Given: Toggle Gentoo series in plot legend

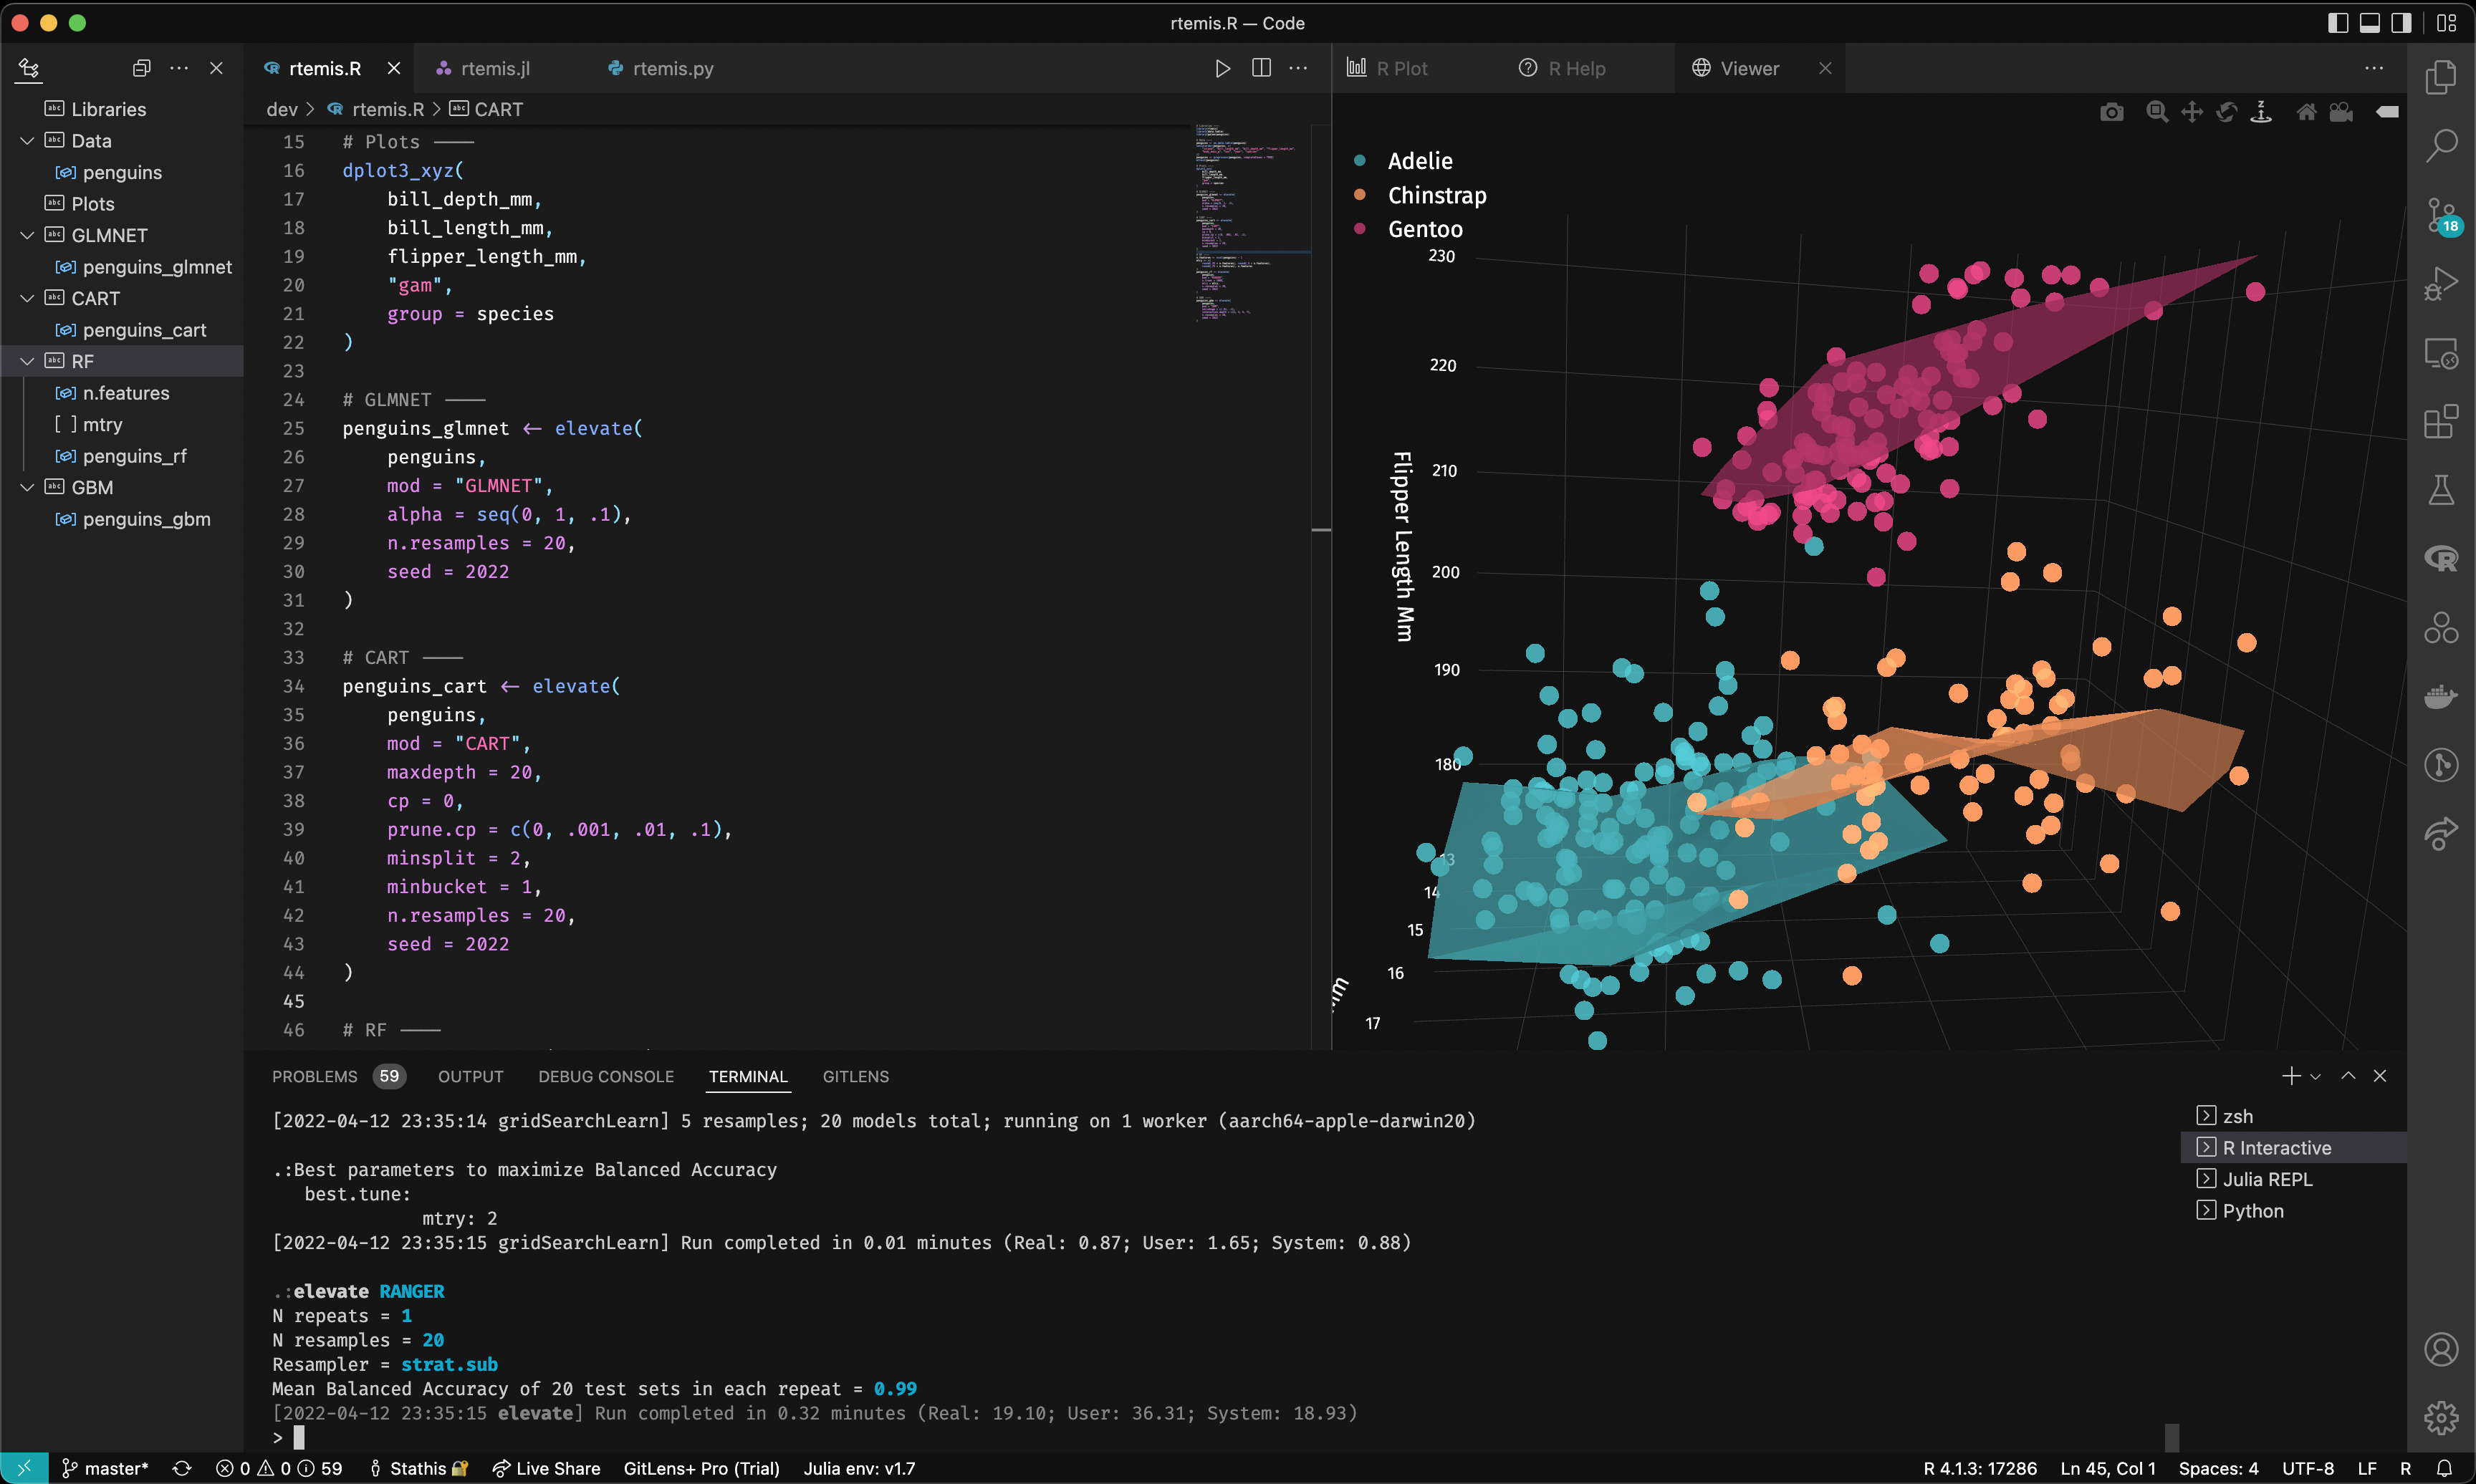Looking at the screenshot, I should (x=1424, y=229).
